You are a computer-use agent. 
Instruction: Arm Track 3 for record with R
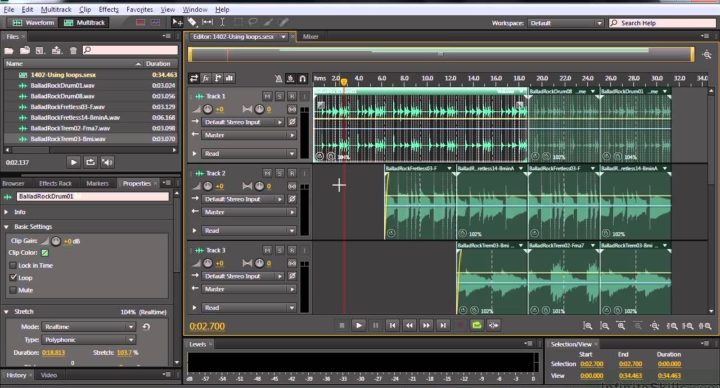(x=292, y=250)
